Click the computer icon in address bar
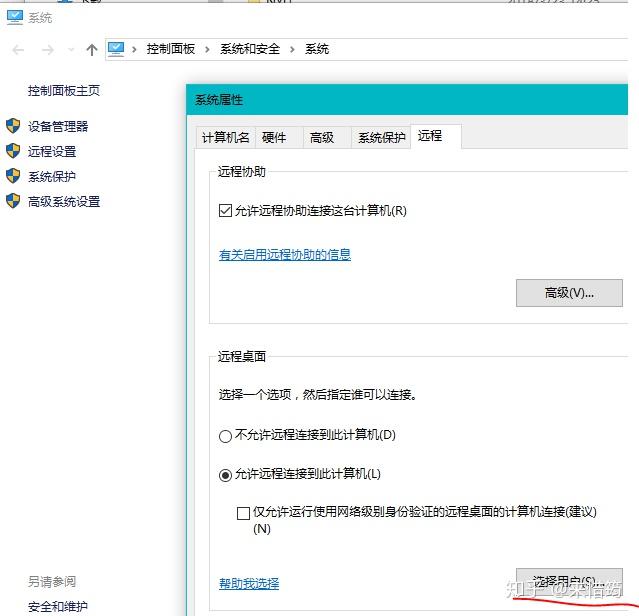The width and height of the screenshot is (639, 616). pyautogui.click(x=117, y=49)
